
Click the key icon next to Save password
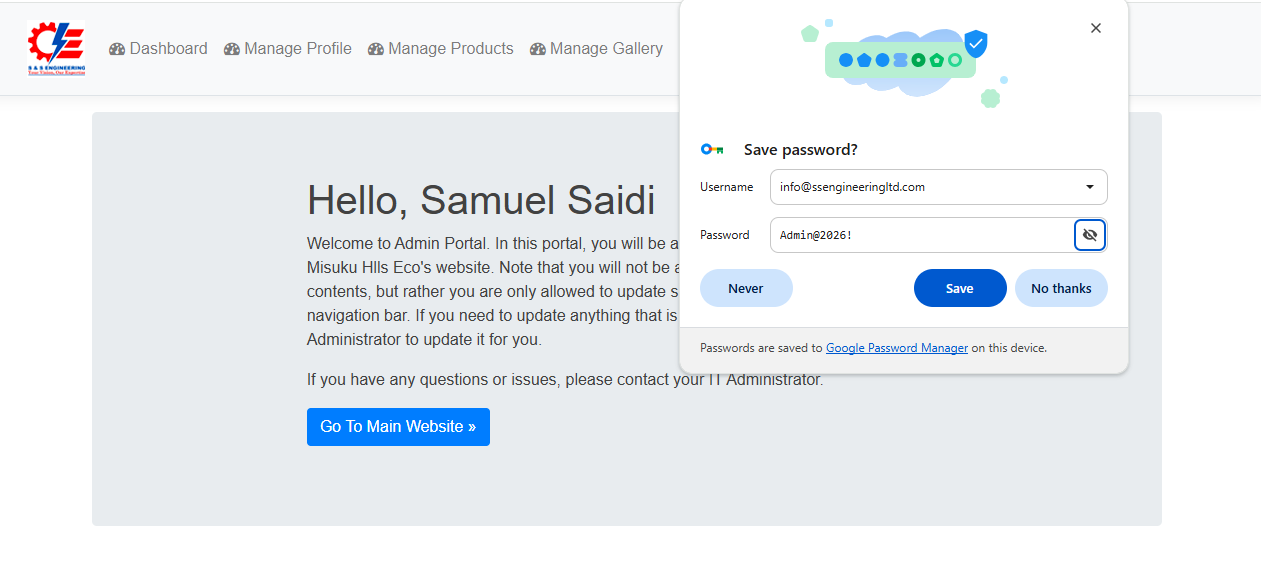pyautogui.click(x=712, y=149)
